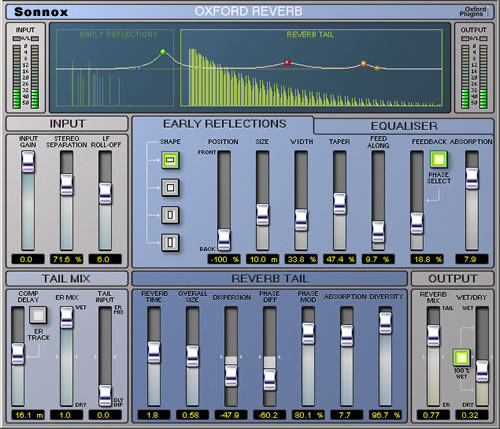Click the early reflections Absorption fader handle
Screen dimensions: 500x429
tap(472, 179)
